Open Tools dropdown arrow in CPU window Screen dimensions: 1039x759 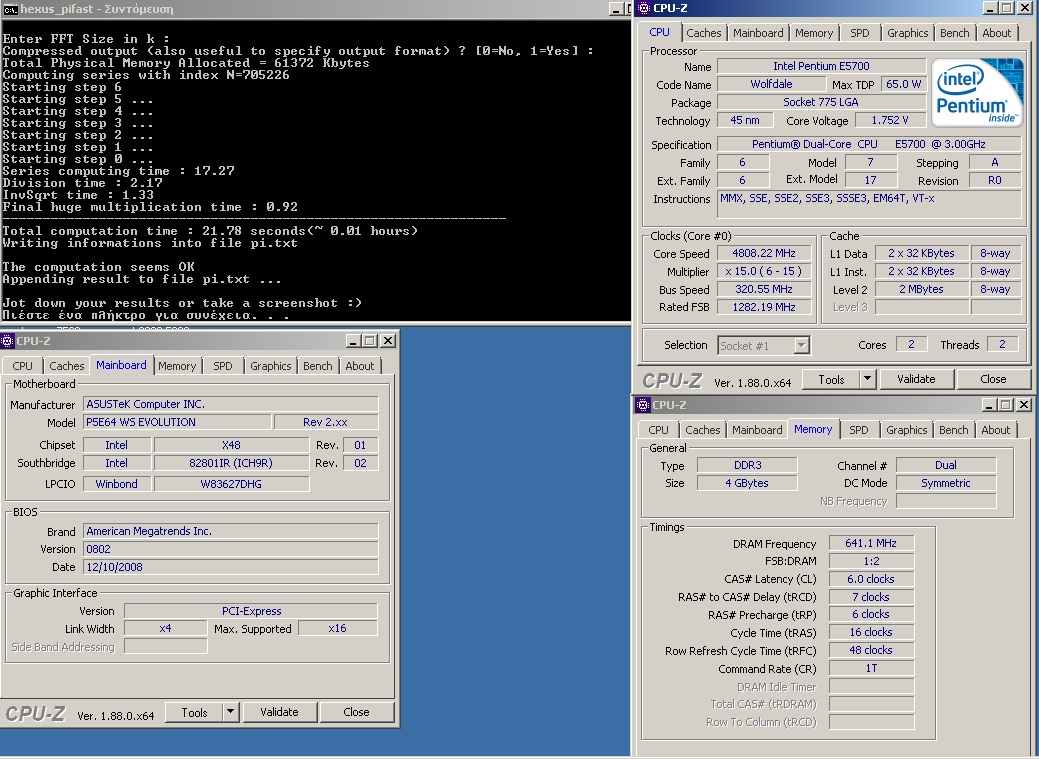coord(867,379)
